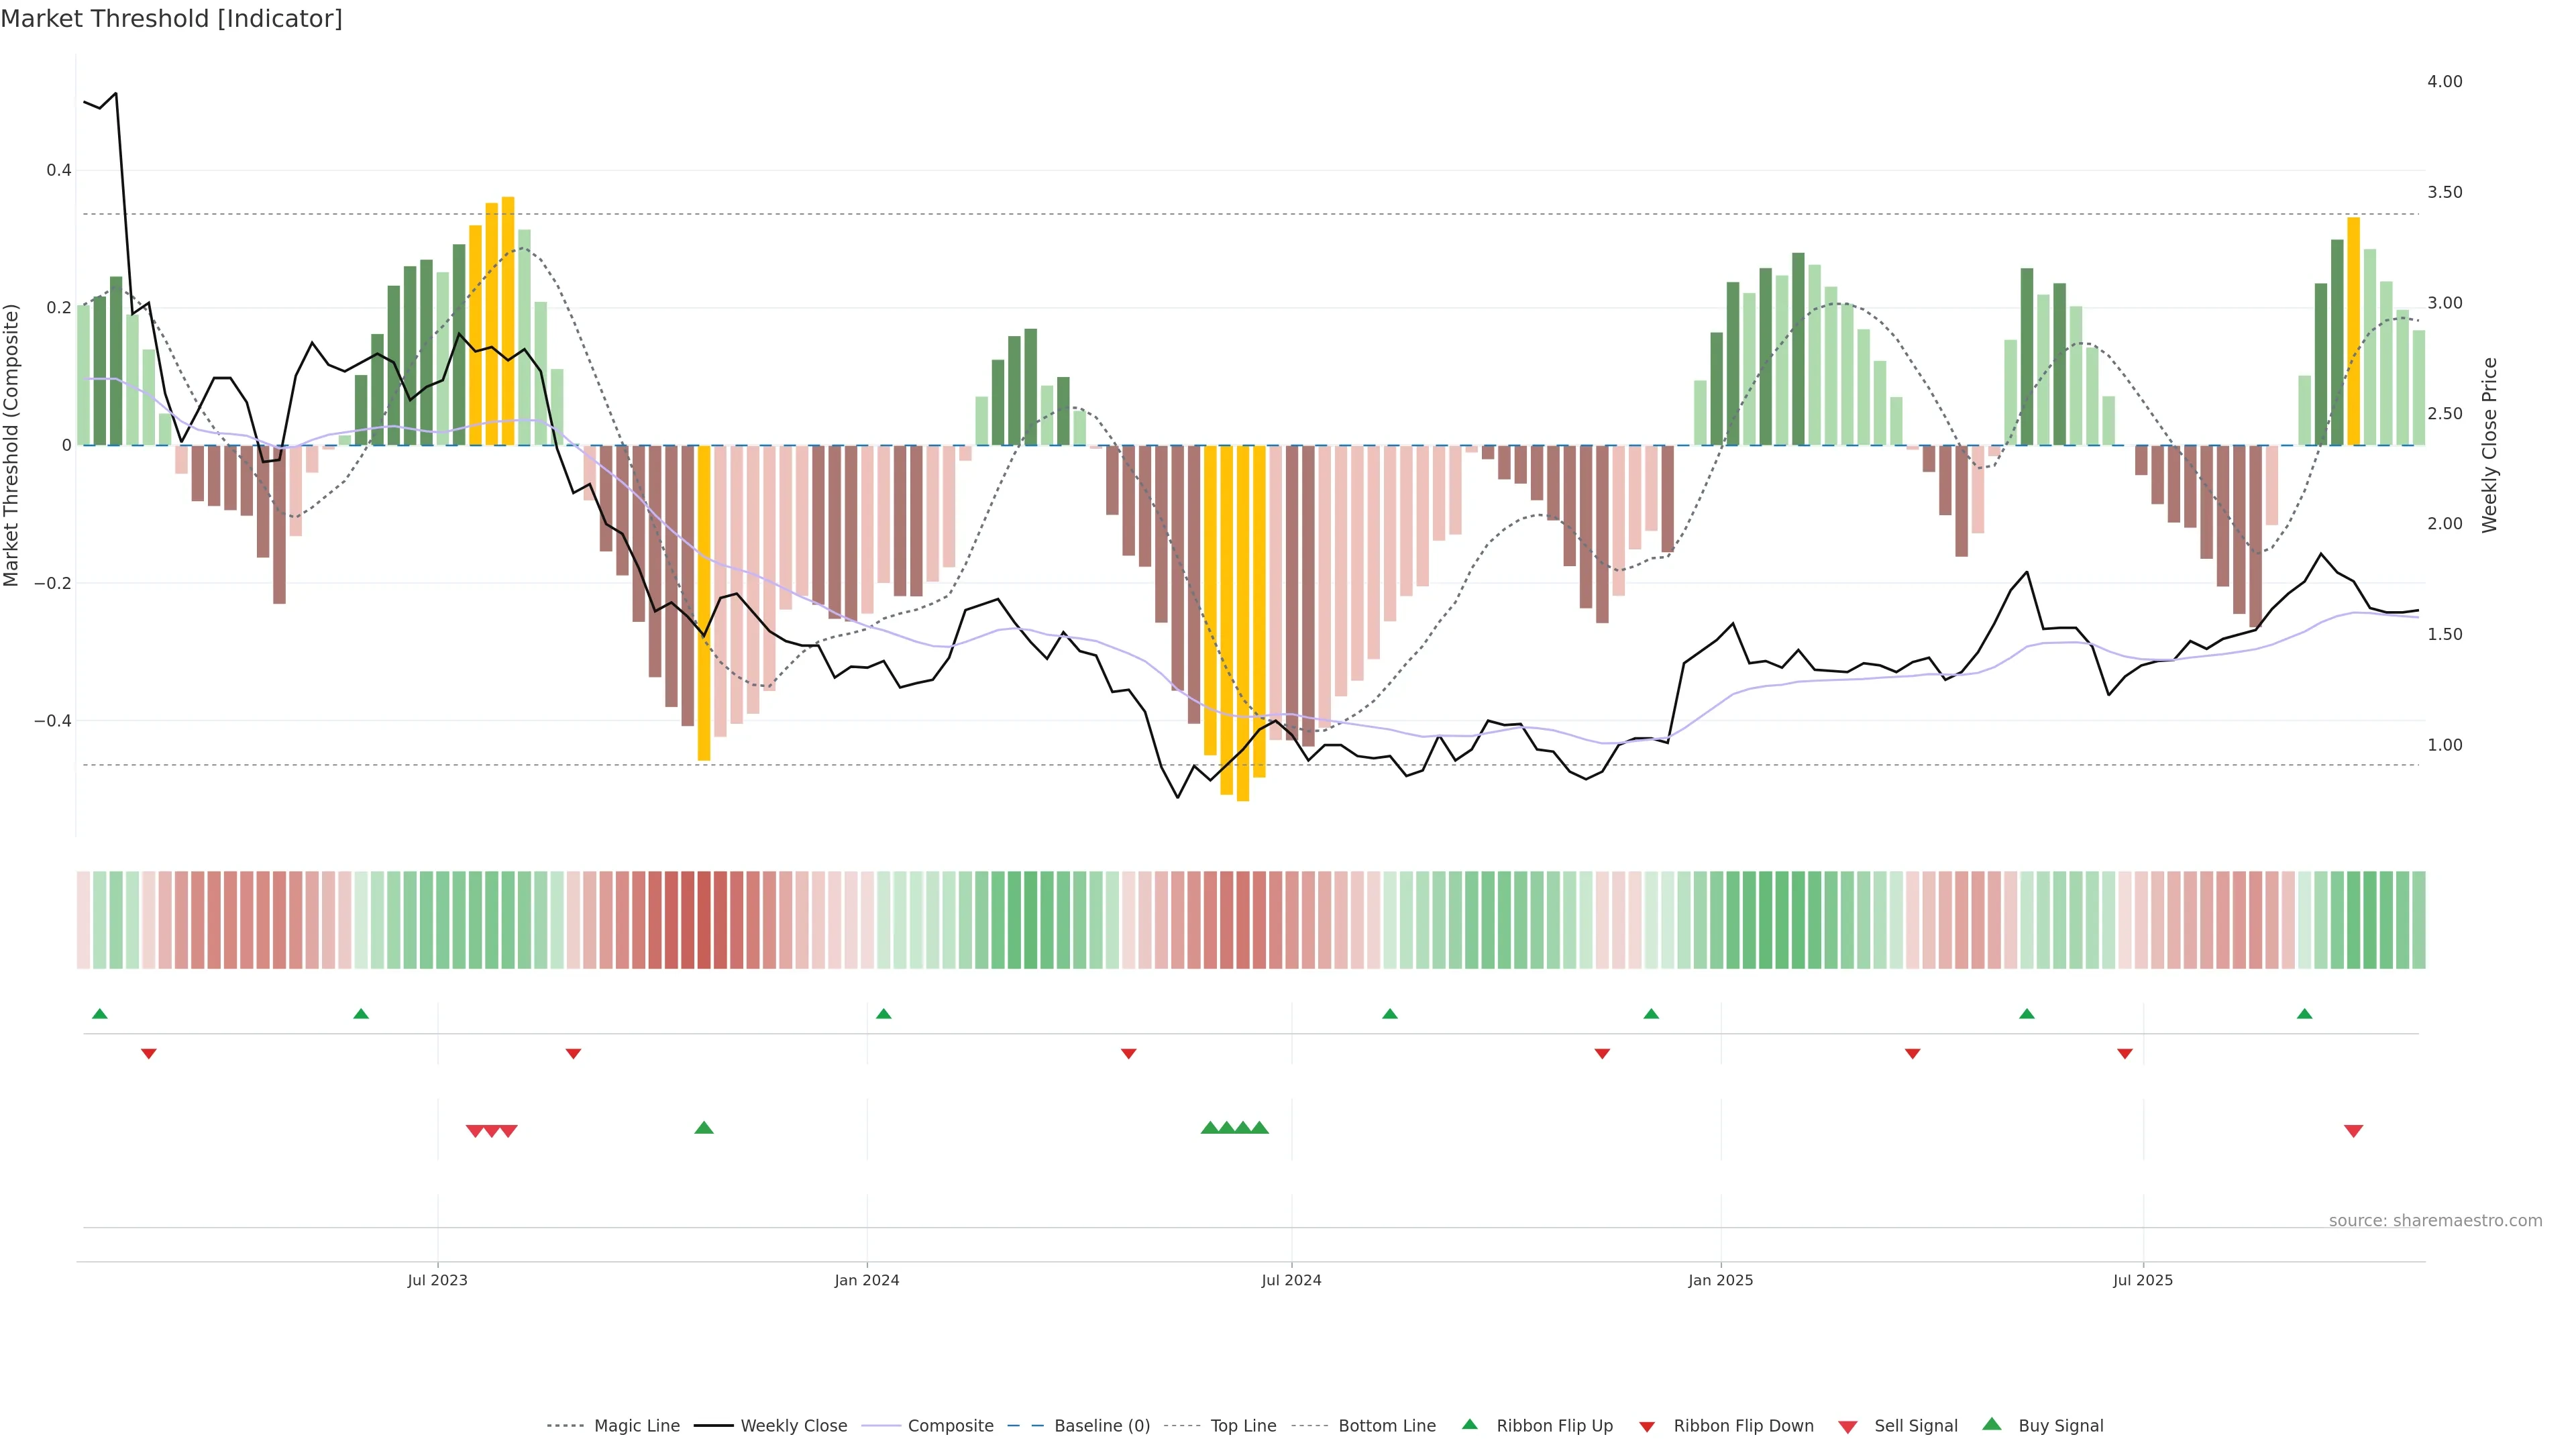2576x1449 pixels.
Task: Click the Jul 2024 x-axis label
Action: pyautogui.click(x=1291, y=1280)
